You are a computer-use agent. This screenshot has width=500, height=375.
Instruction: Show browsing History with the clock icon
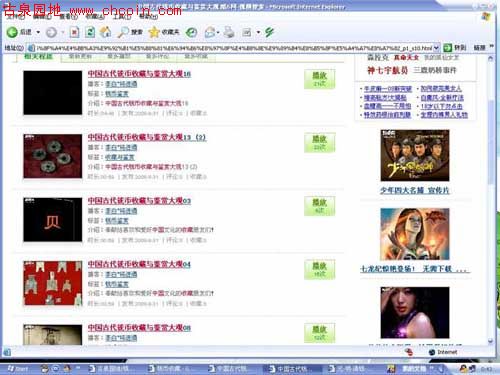click(x=191, y=32)
